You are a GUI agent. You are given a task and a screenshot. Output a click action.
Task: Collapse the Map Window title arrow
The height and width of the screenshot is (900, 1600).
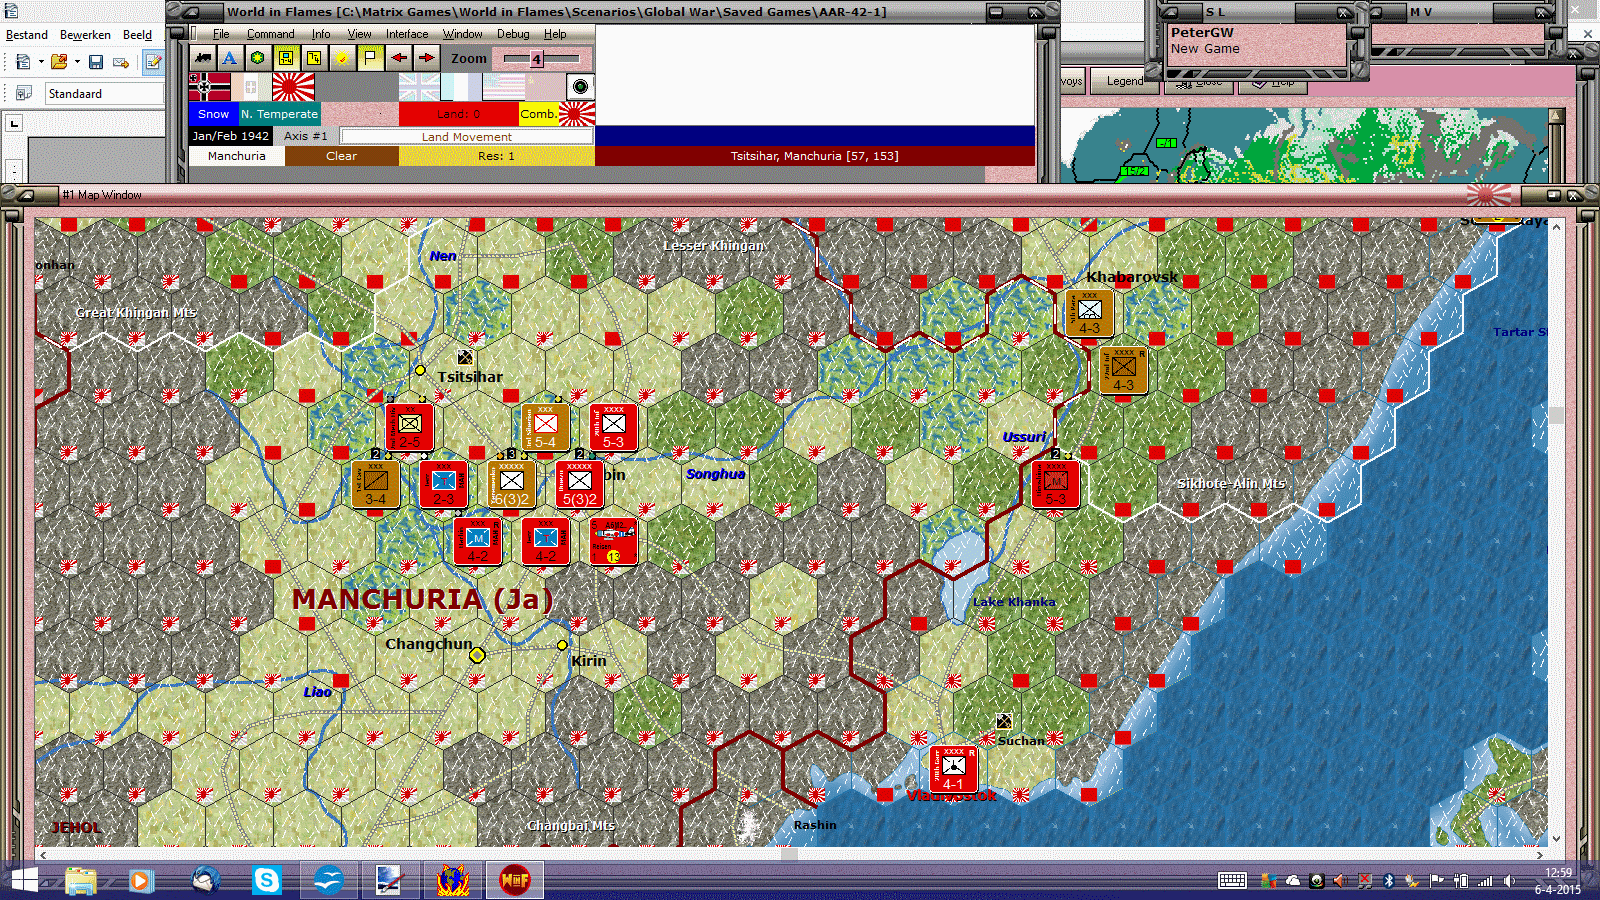(x=27, y=194)
